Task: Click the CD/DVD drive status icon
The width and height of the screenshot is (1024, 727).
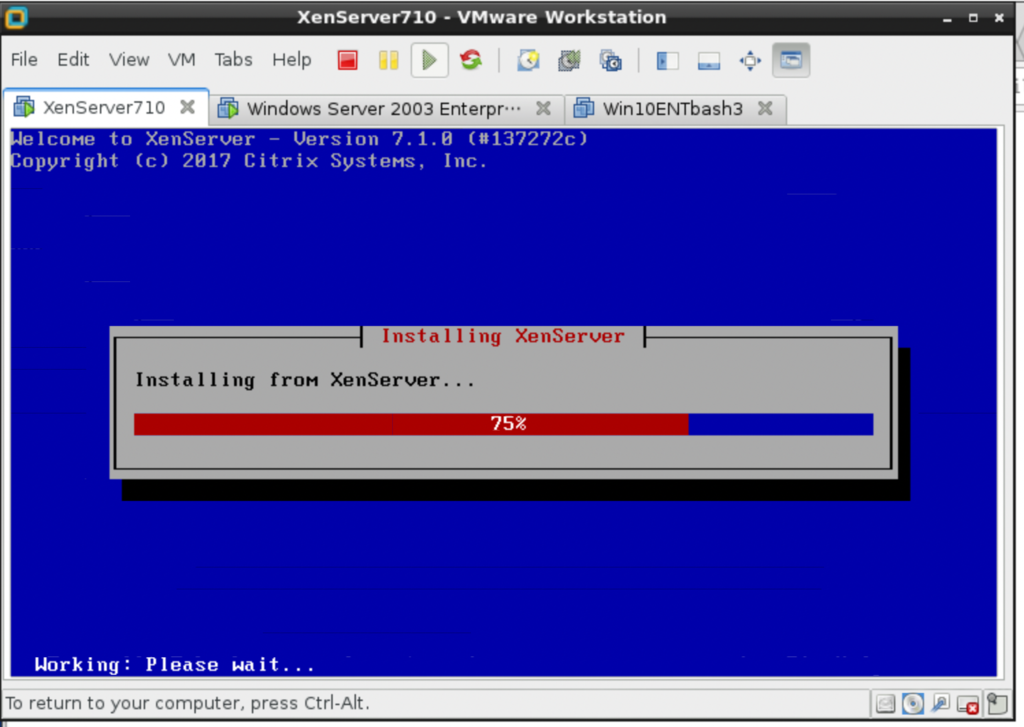Action: [913, 703]
